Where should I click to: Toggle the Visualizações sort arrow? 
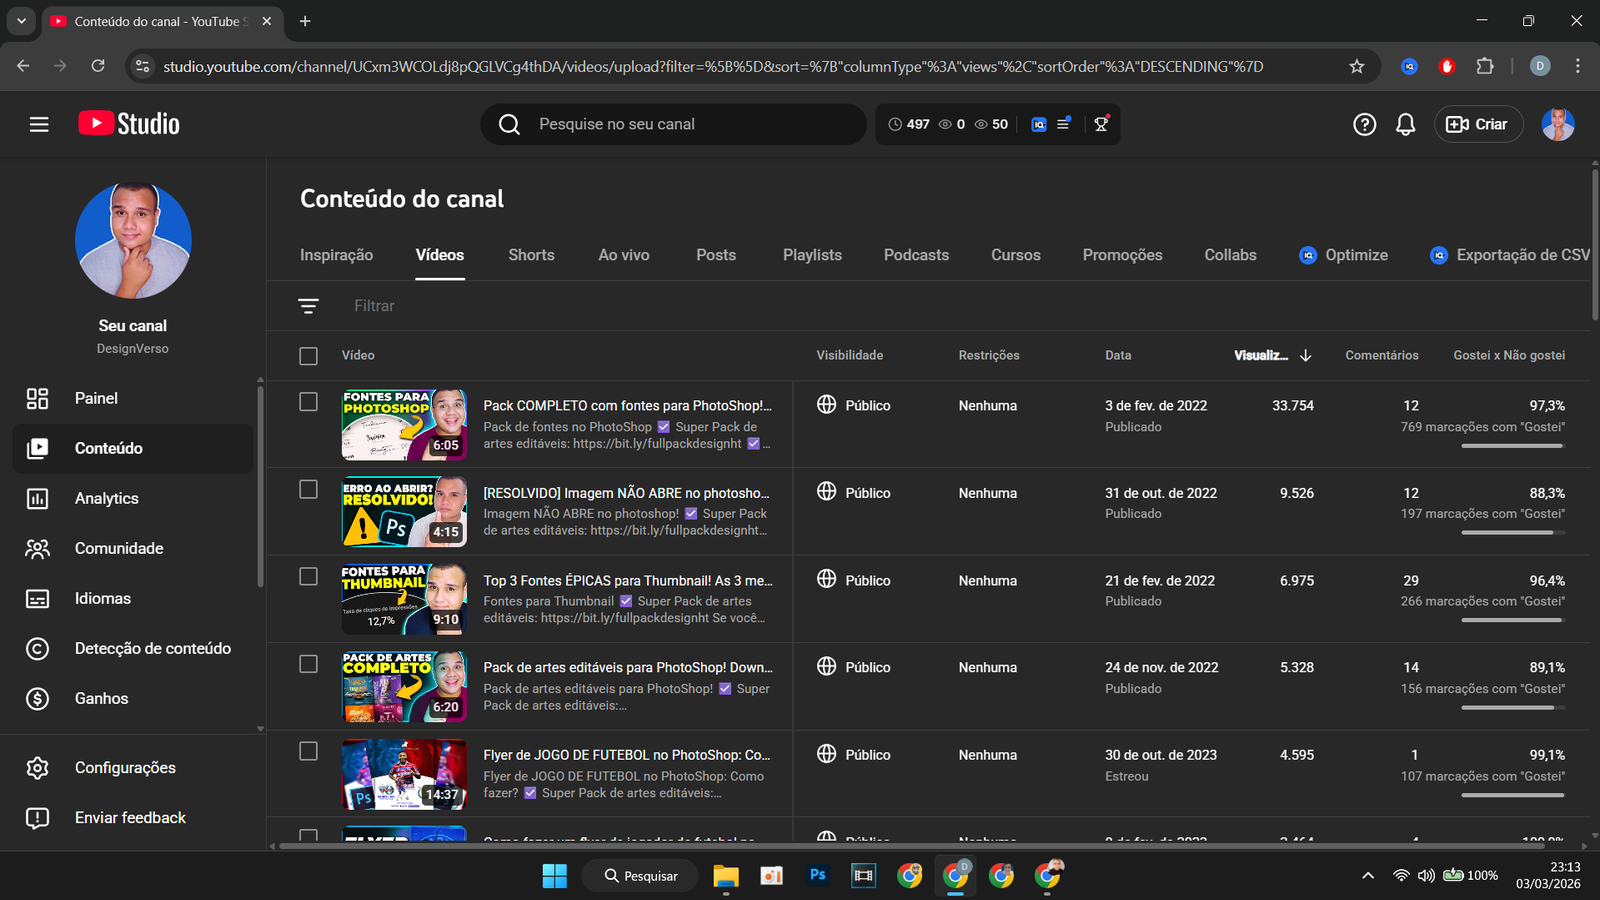pos(1305,356)
